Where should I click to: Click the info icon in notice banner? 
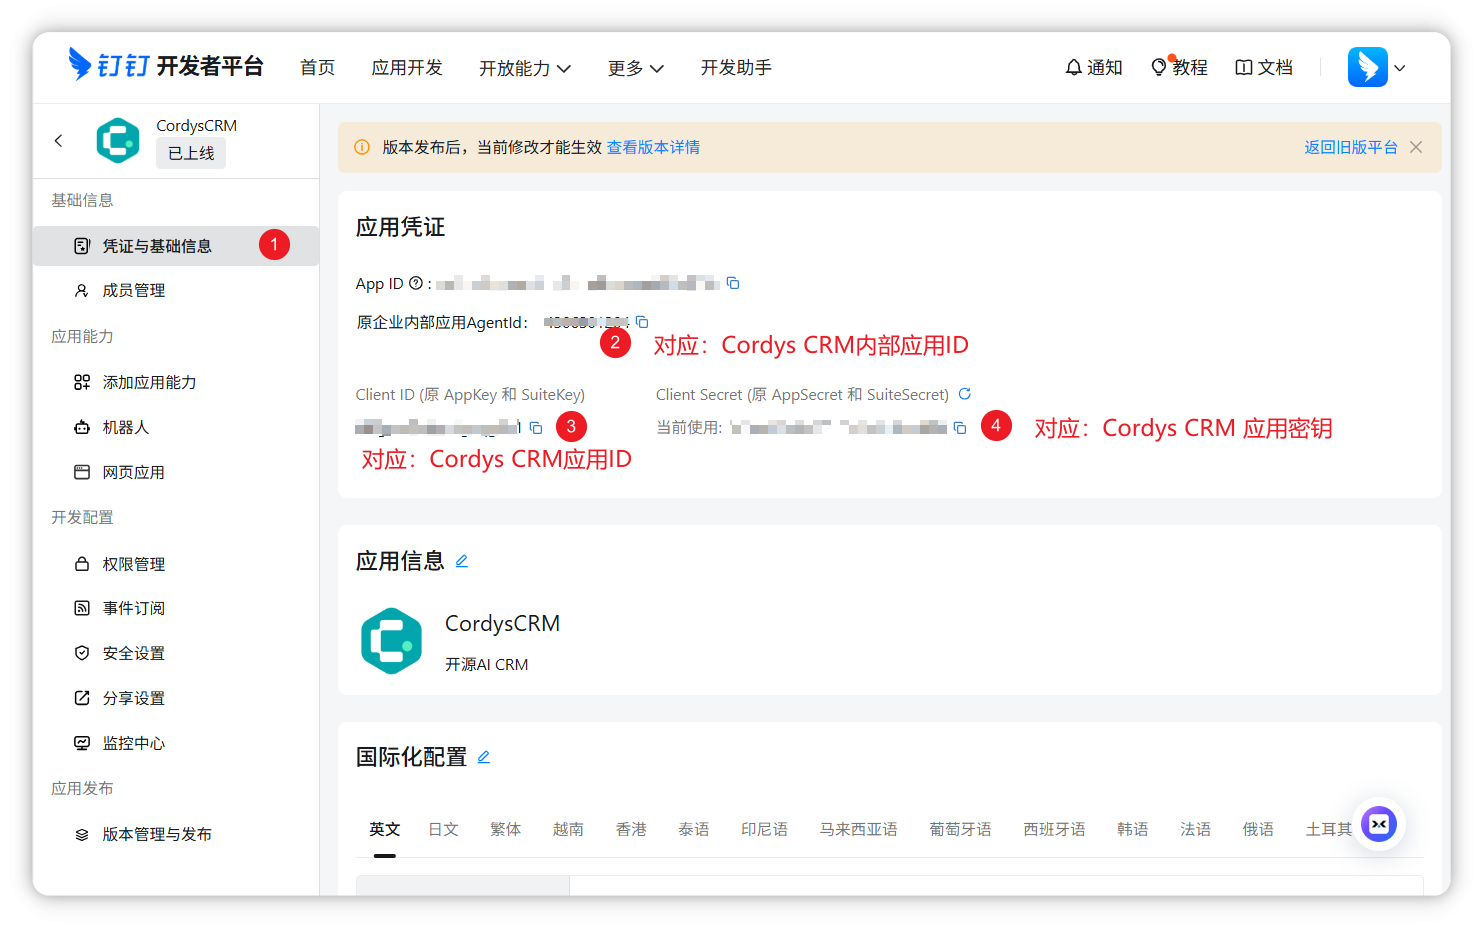click(x=362, y=147)
